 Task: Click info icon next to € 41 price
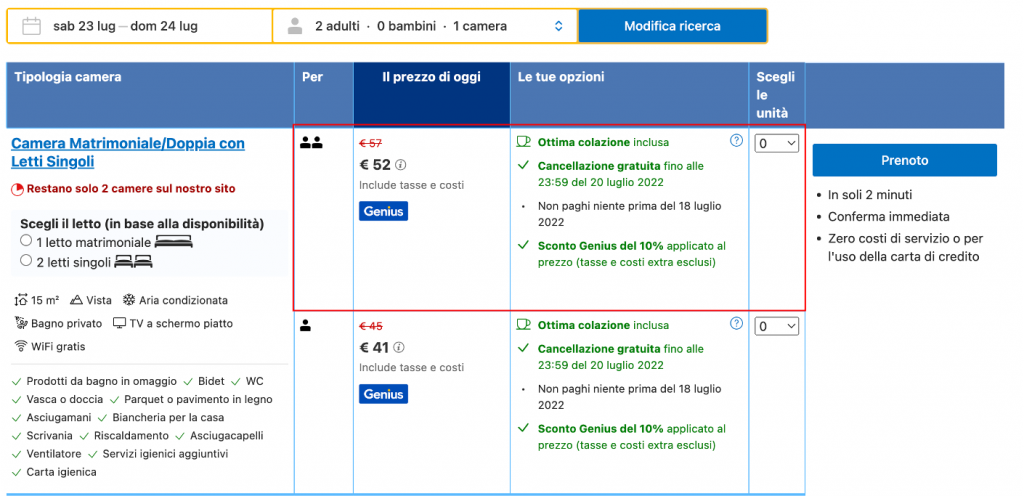click(x=400, y=348)
